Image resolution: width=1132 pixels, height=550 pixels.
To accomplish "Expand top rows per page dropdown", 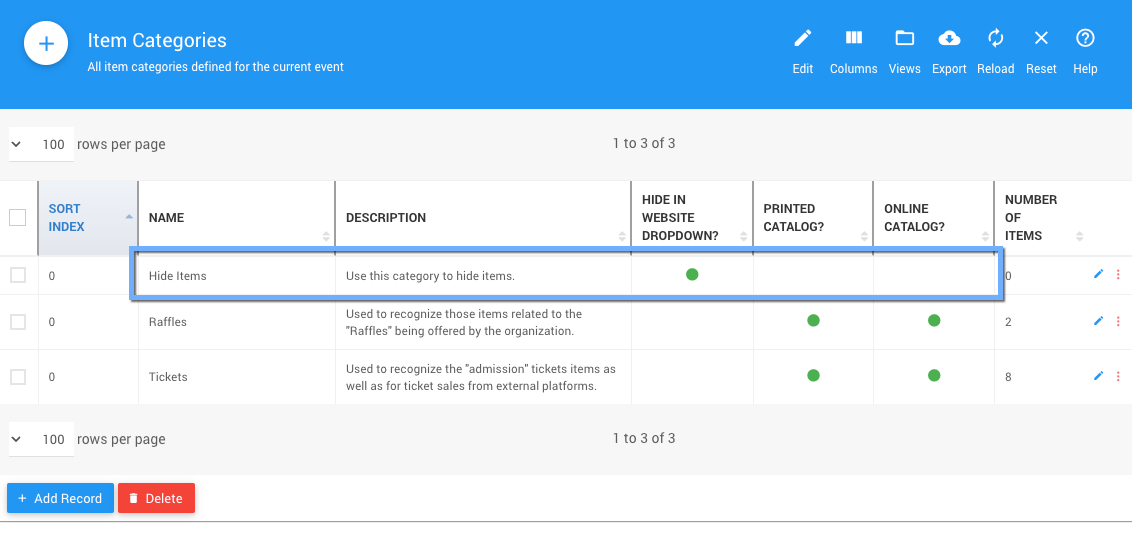I will pyautogui.click(x=40, y=144).
